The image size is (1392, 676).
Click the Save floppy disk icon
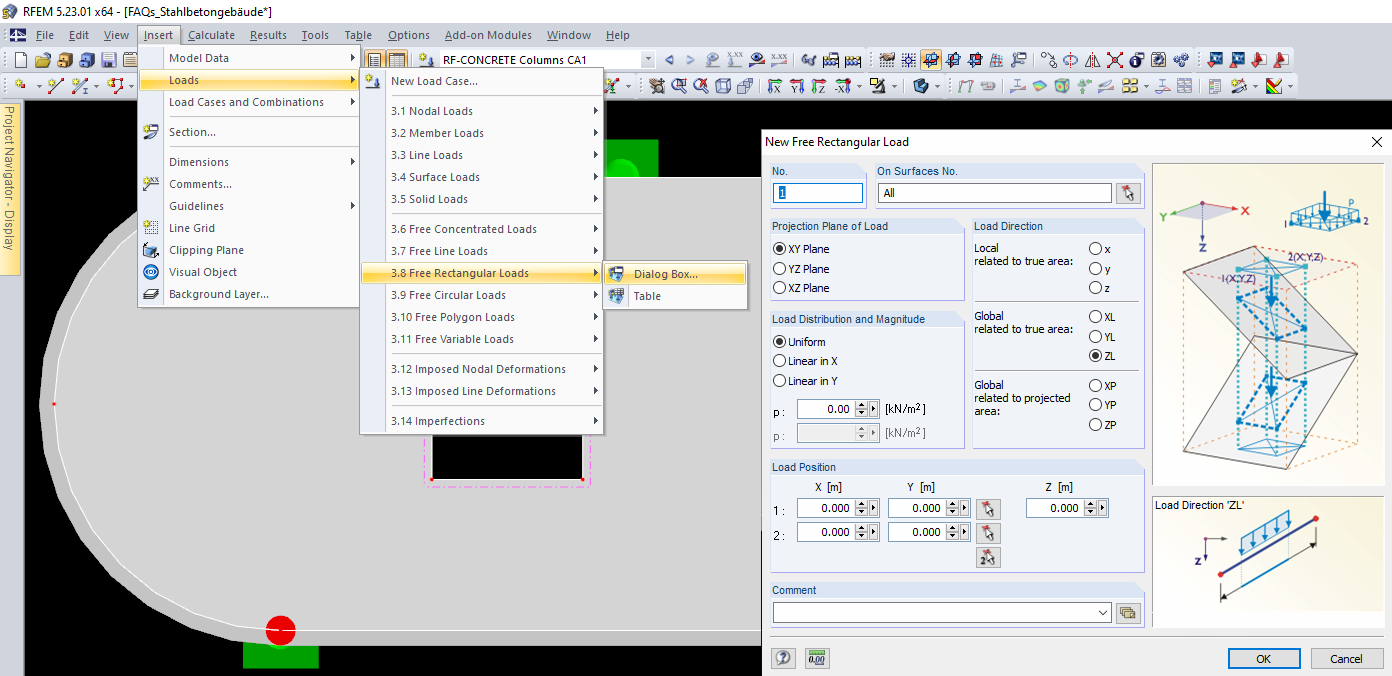[x=109, y=60]
